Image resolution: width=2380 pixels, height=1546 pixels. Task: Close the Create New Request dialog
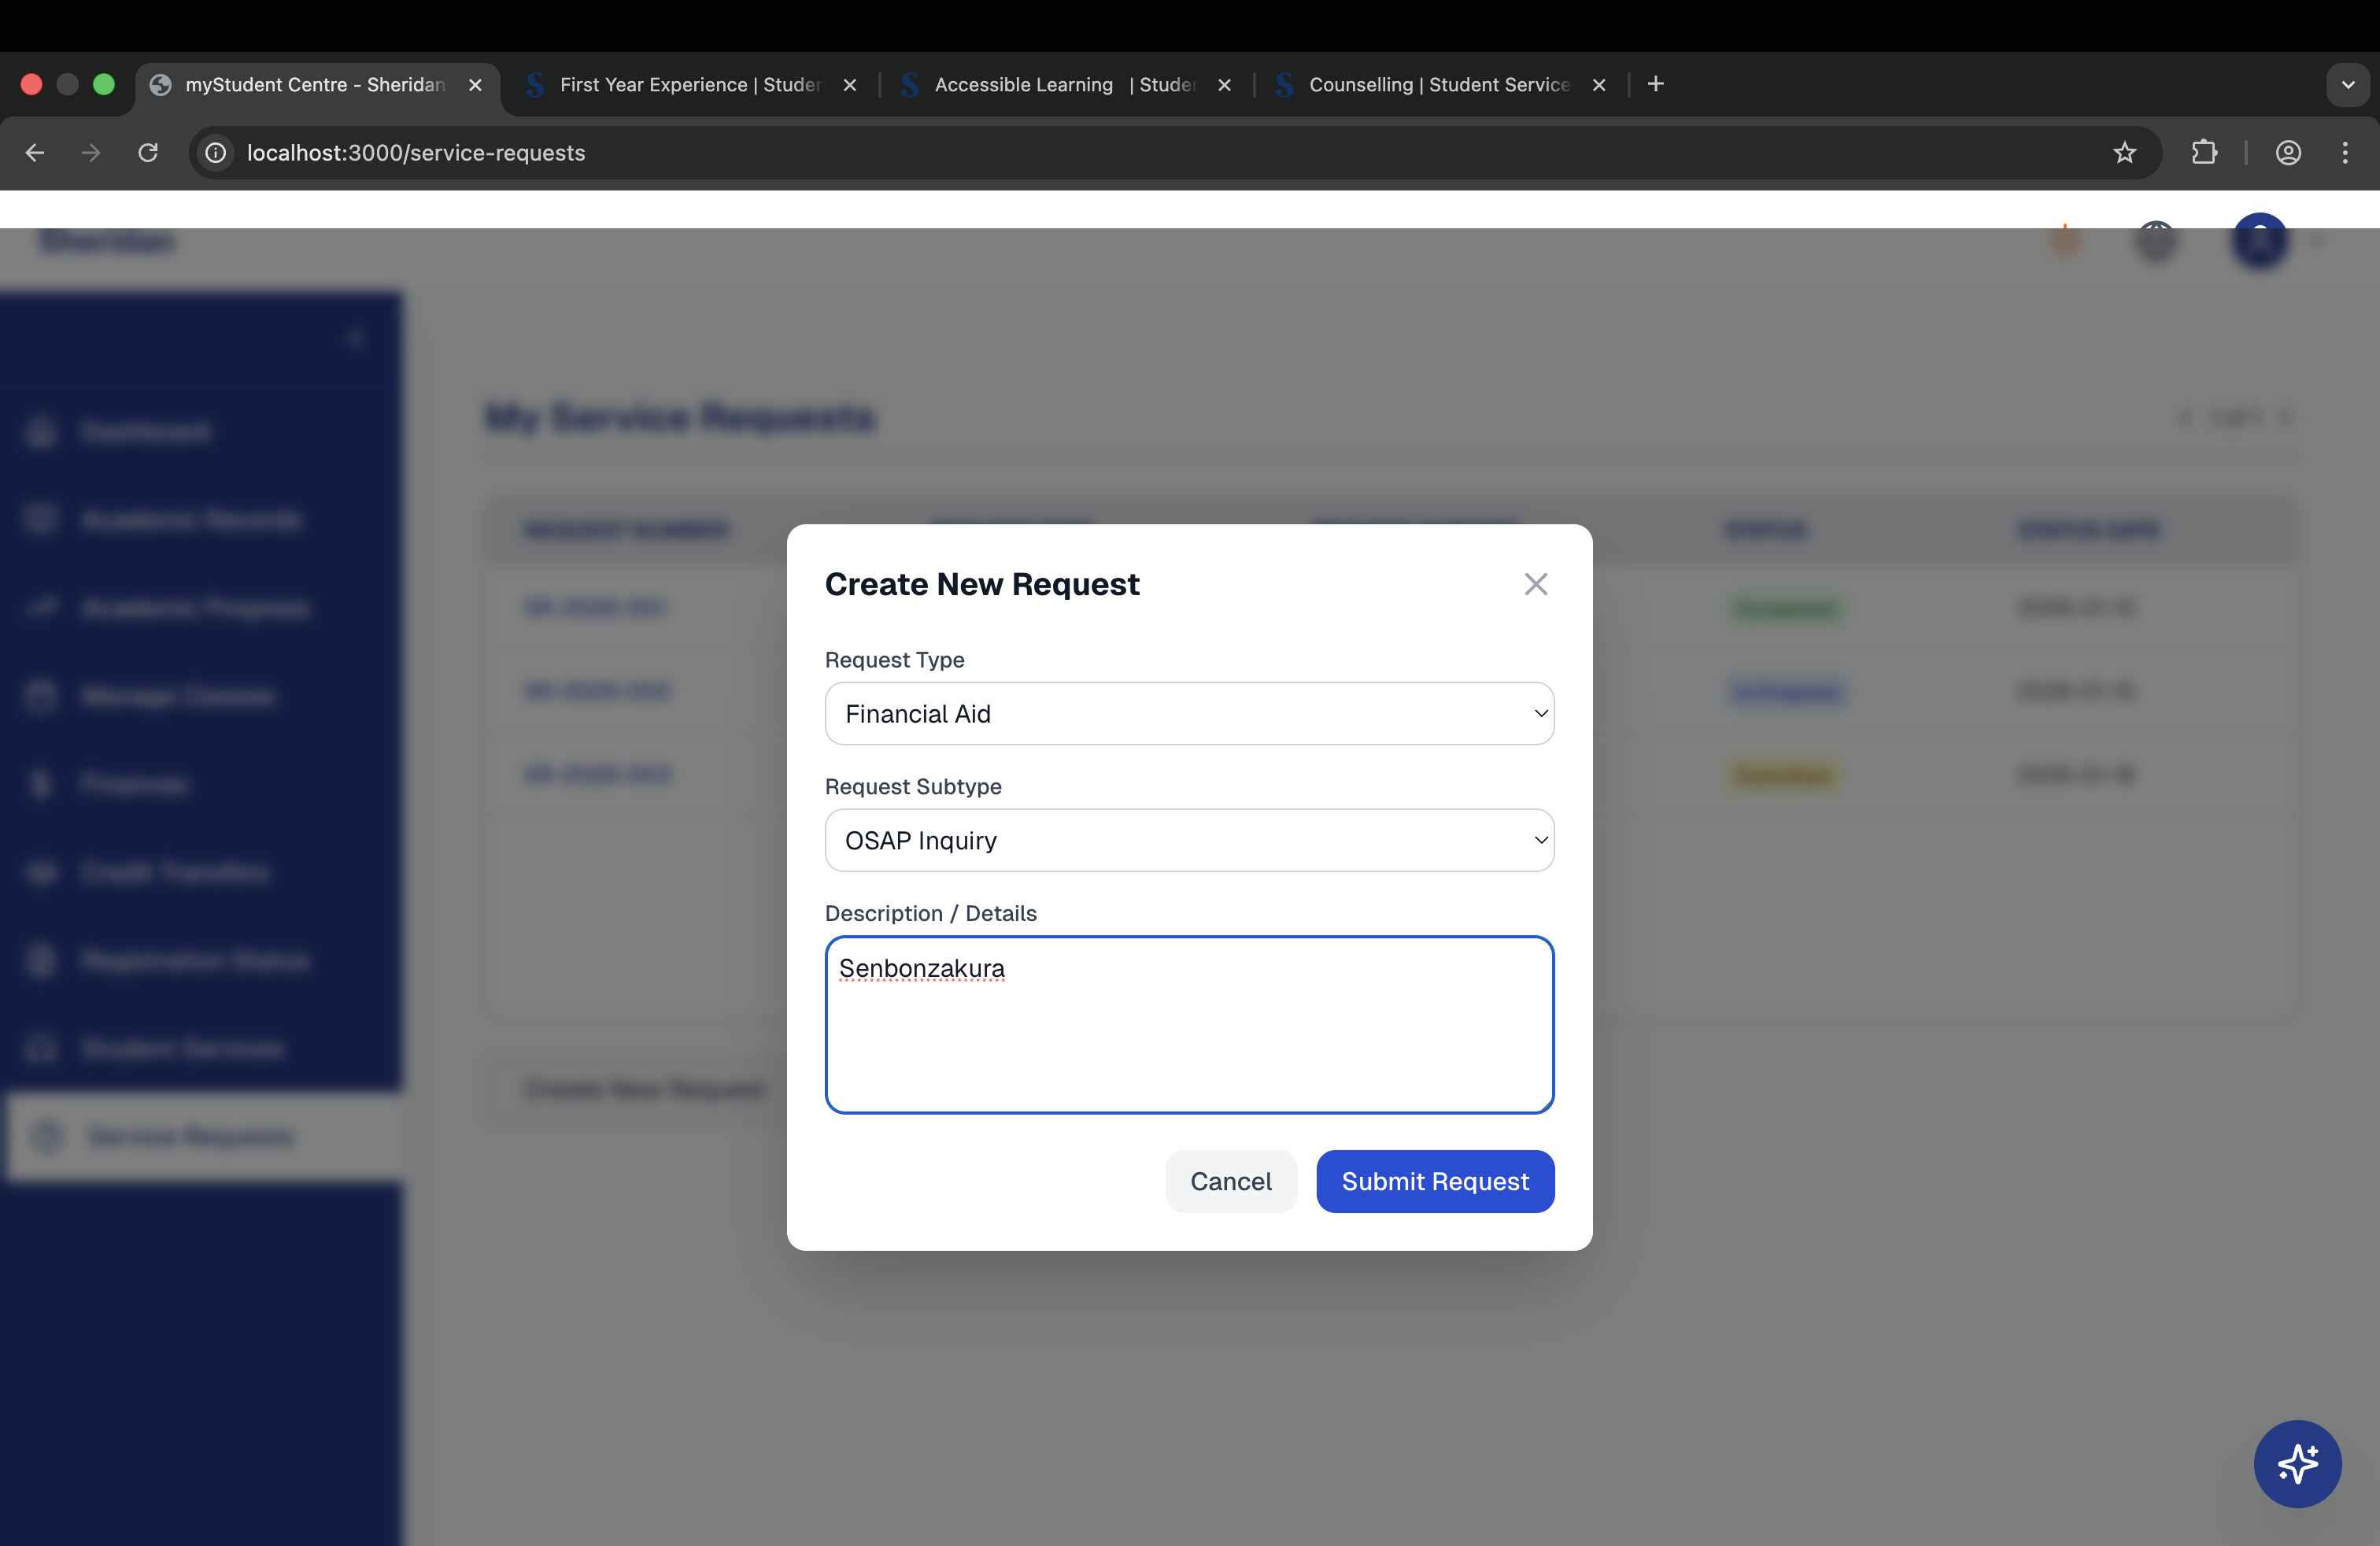pos(1535,584)
